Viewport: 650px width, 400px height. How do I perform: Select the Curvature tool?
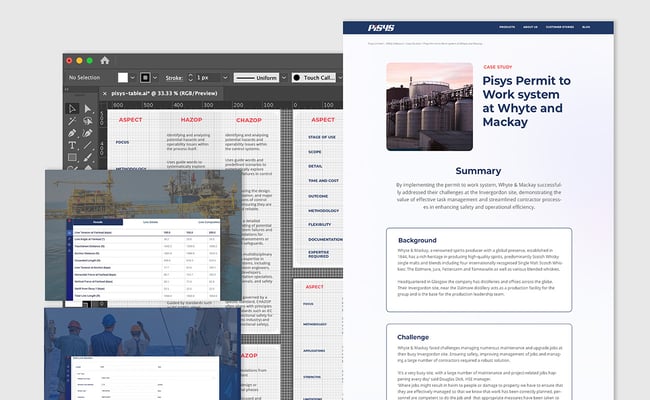coord(87,133)
